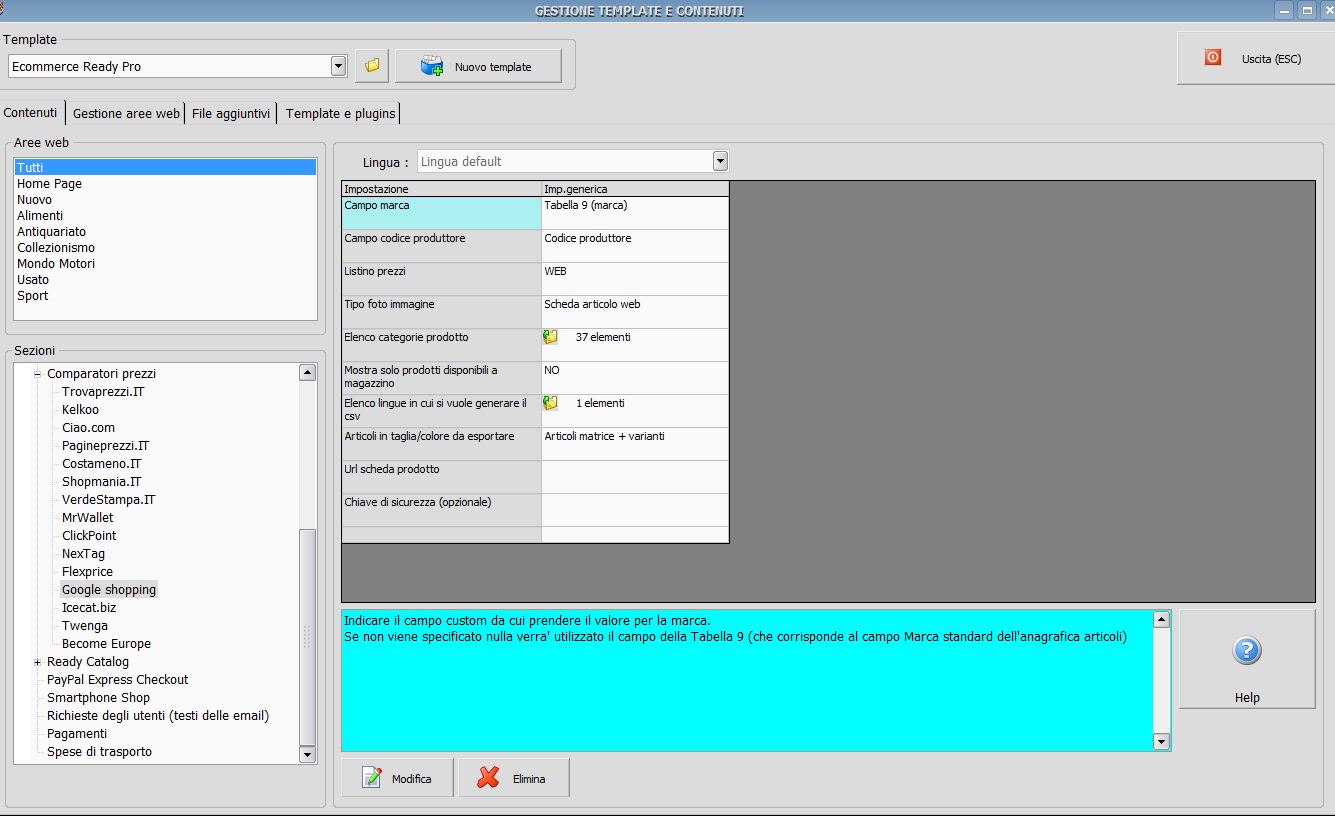Open the Help button with question mark
This screenshot has width=1335, height=816.
(x=1247, y=659)
